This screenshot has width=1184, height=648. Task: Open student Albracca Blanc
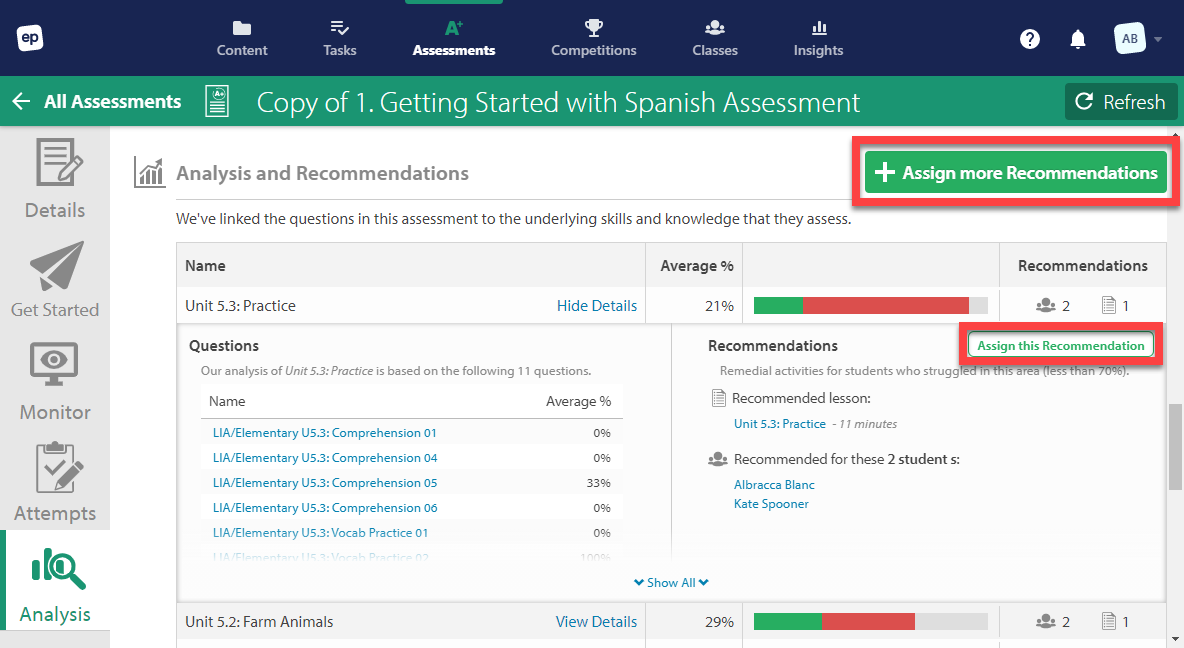(774, 485)
